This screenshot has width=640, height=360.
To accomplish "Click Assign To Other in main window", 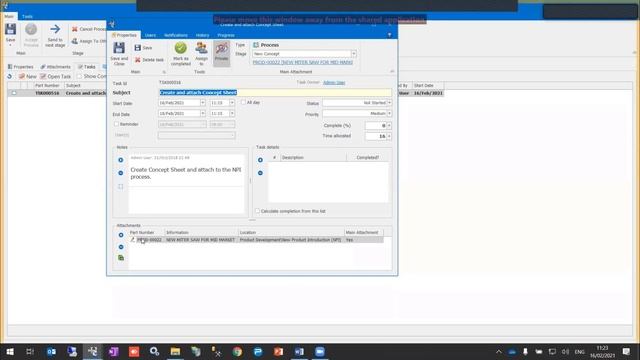I will point(89,41).
